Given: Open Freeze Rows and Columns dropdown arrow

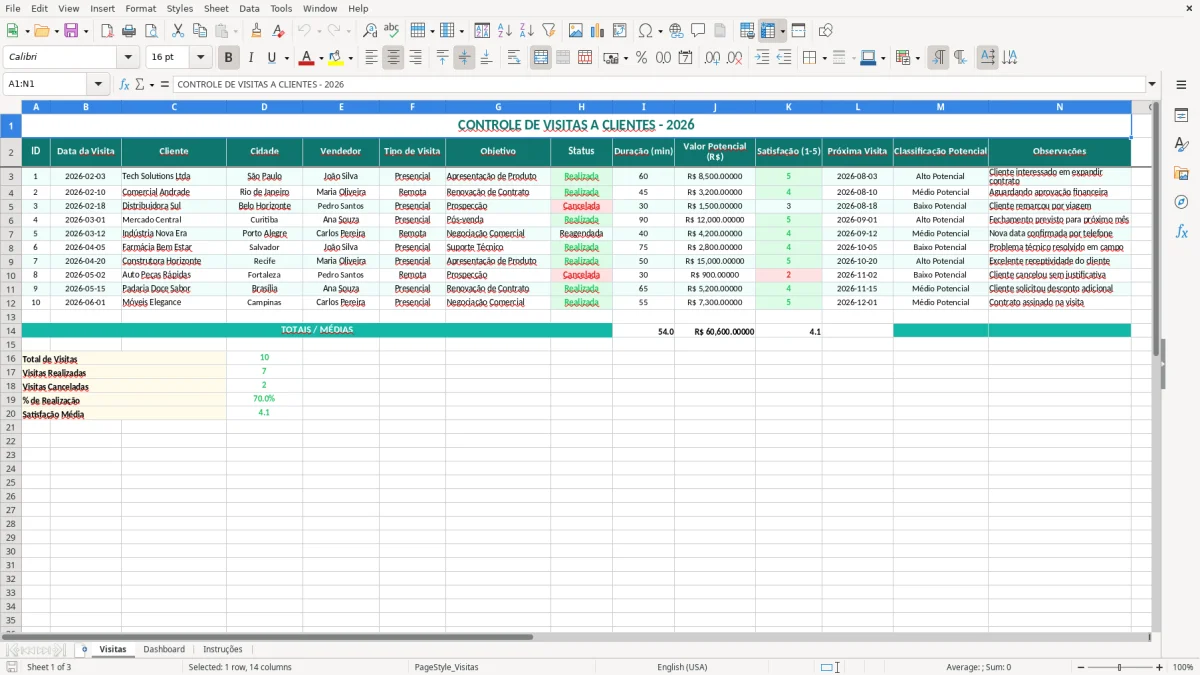Looking at the screenshot, I should [782, 31].
